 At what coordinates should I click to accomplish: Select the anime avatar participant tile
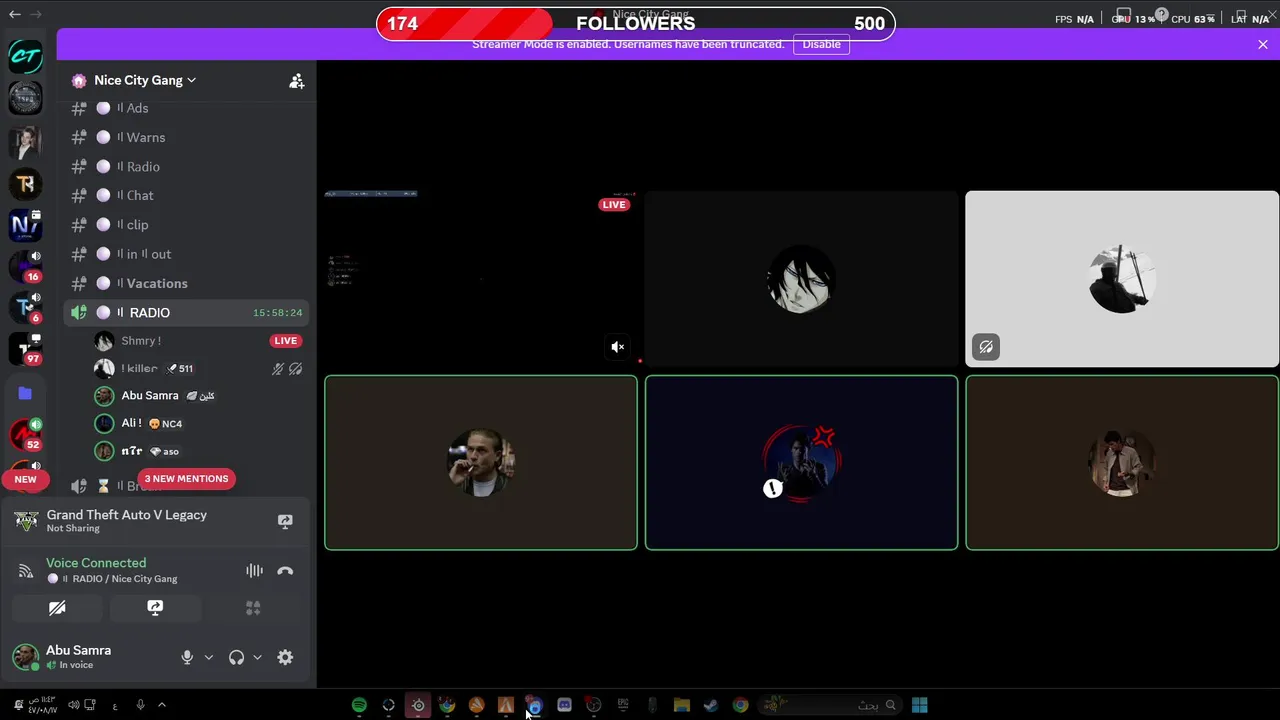point(801,278)
